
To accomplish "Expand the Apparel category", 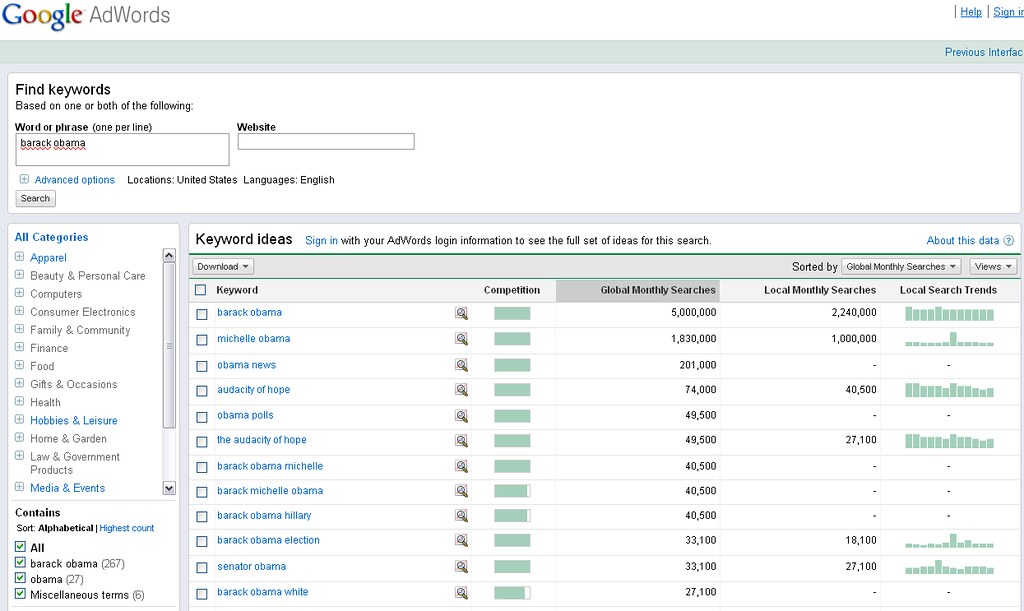I will tap(19, 257).
